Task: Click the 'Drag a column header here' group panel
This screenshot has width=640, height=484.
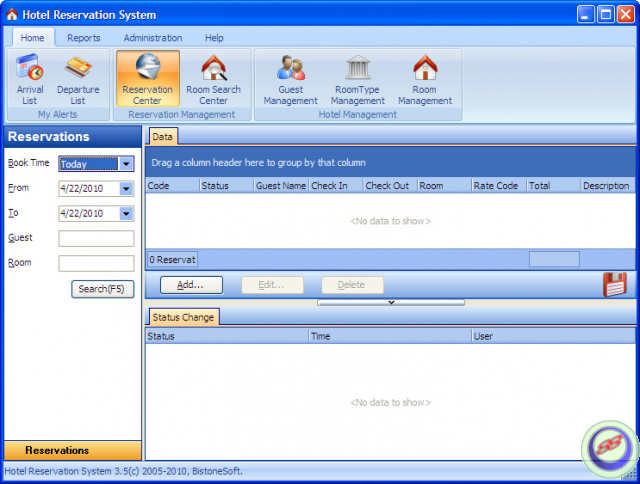Action: click(x=391, y=162)
